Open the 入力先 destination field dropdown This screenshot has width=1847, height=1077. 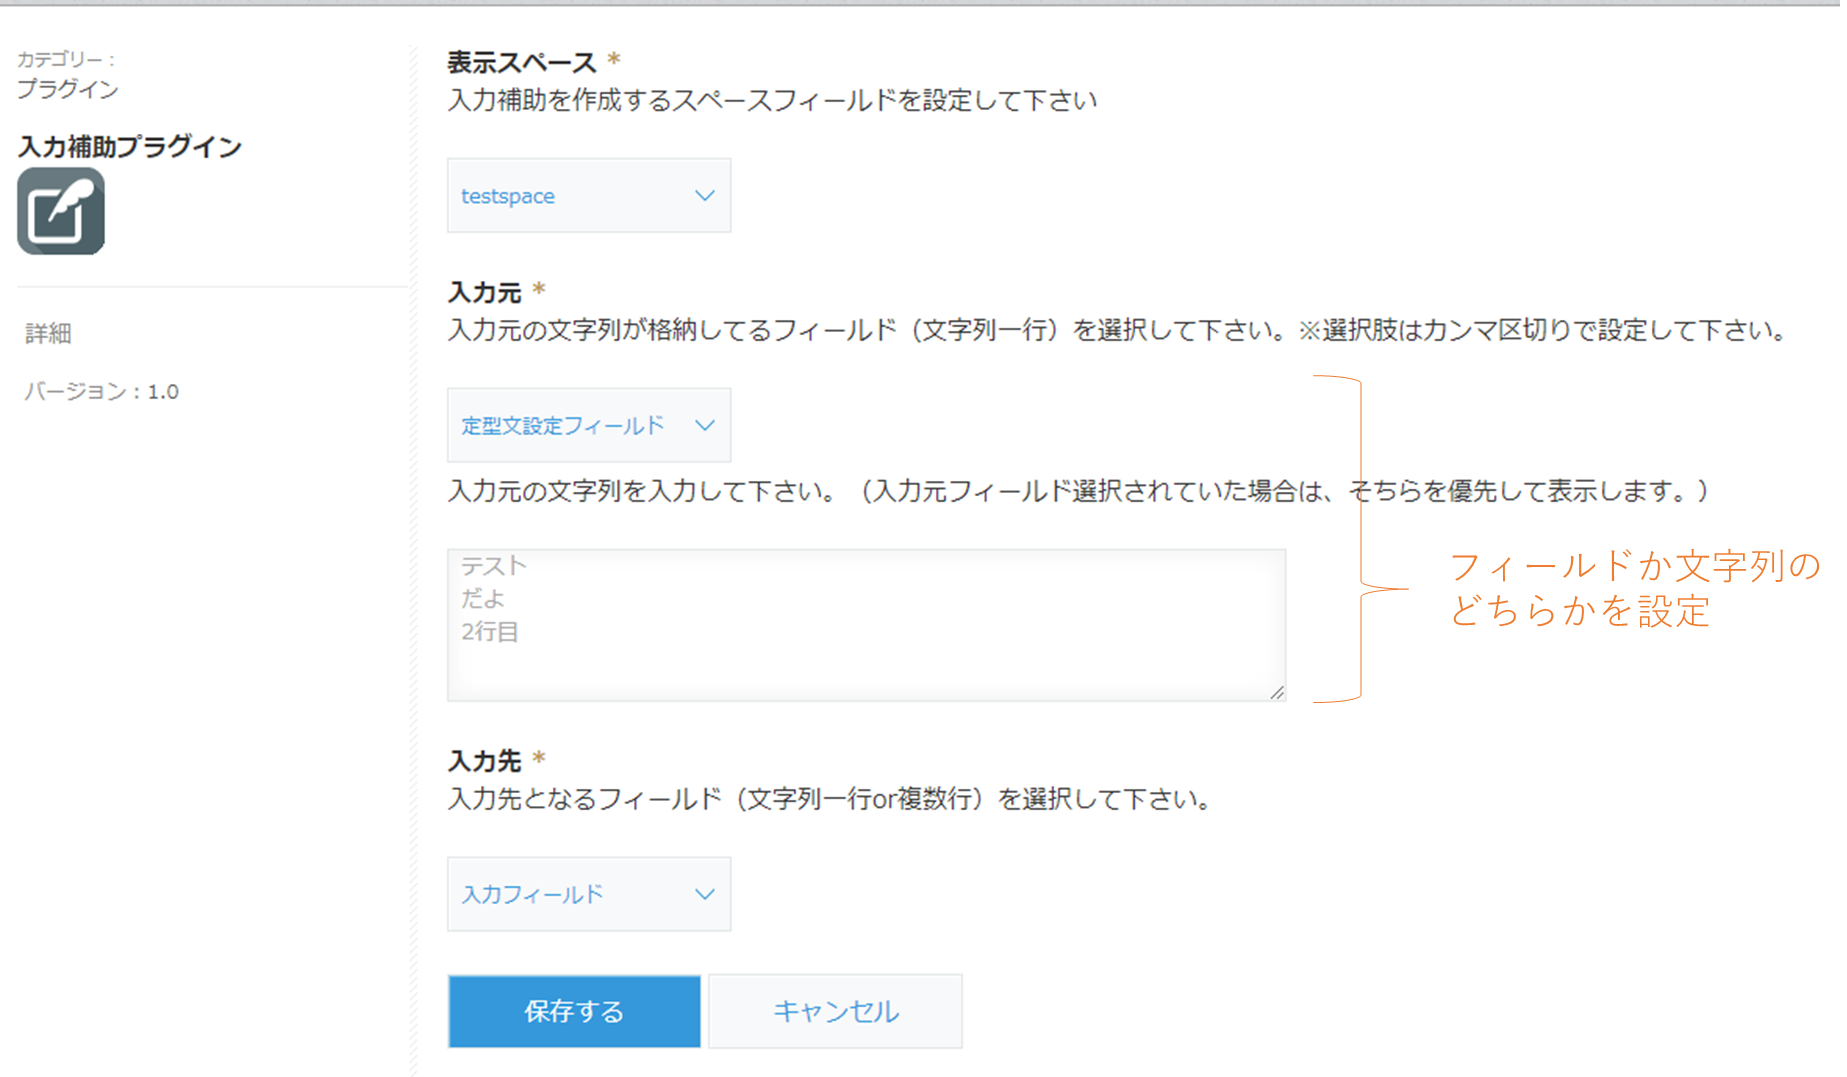(589, 893)
